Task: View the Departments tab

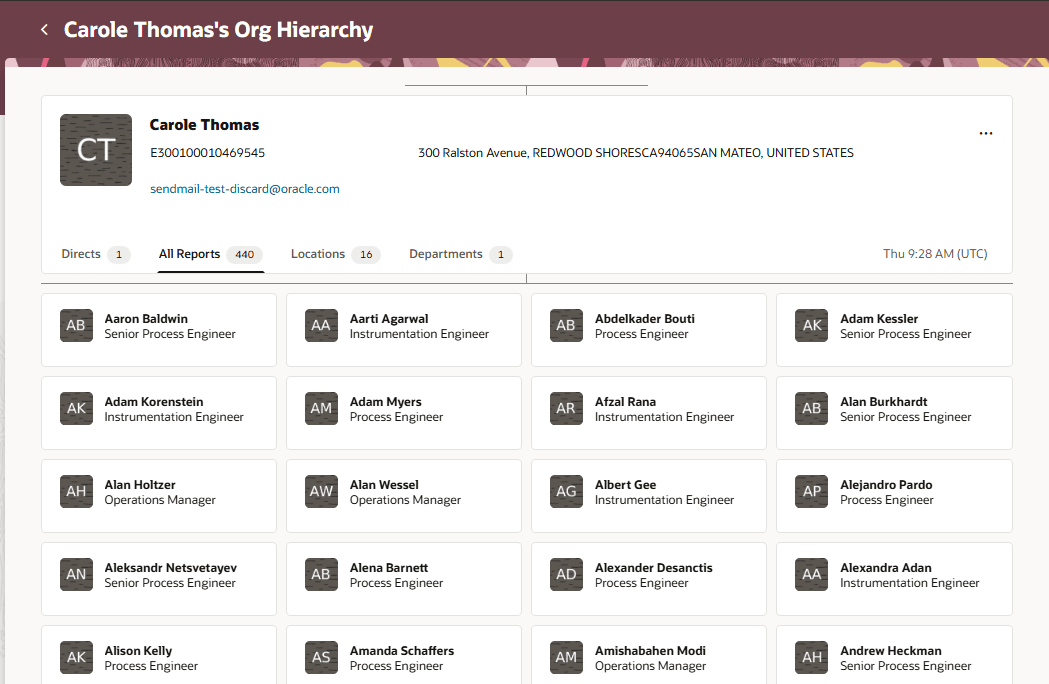Action: [446, 254]
